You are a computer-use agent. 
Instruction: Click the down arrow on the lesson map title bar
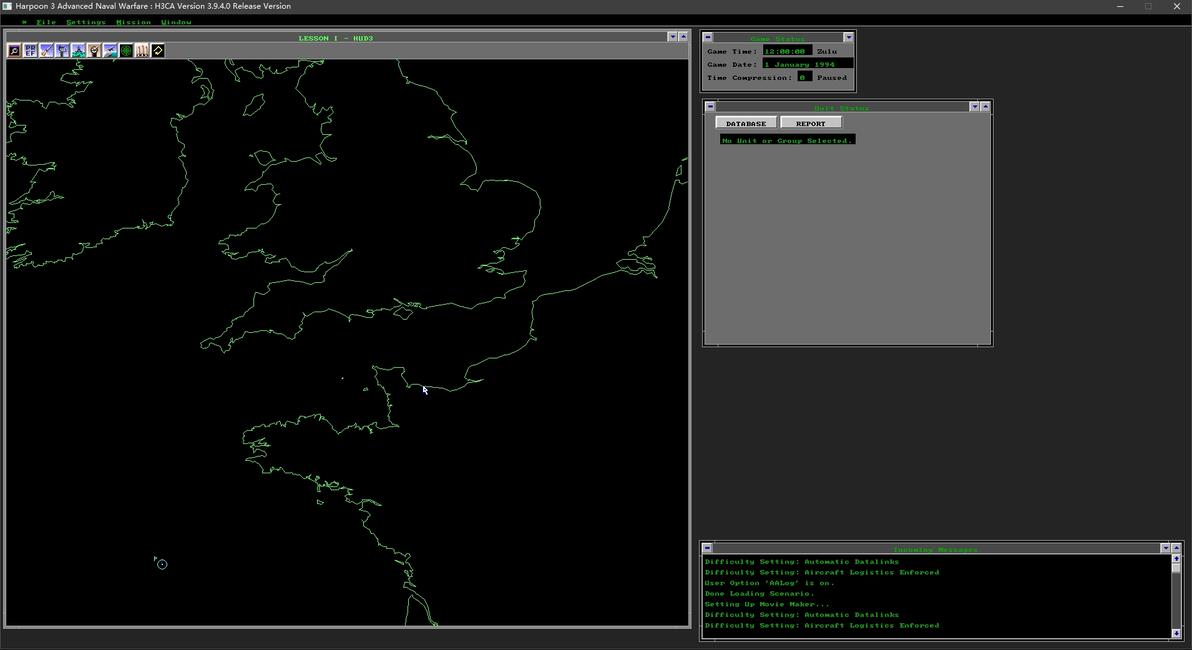tap(672, 37)
